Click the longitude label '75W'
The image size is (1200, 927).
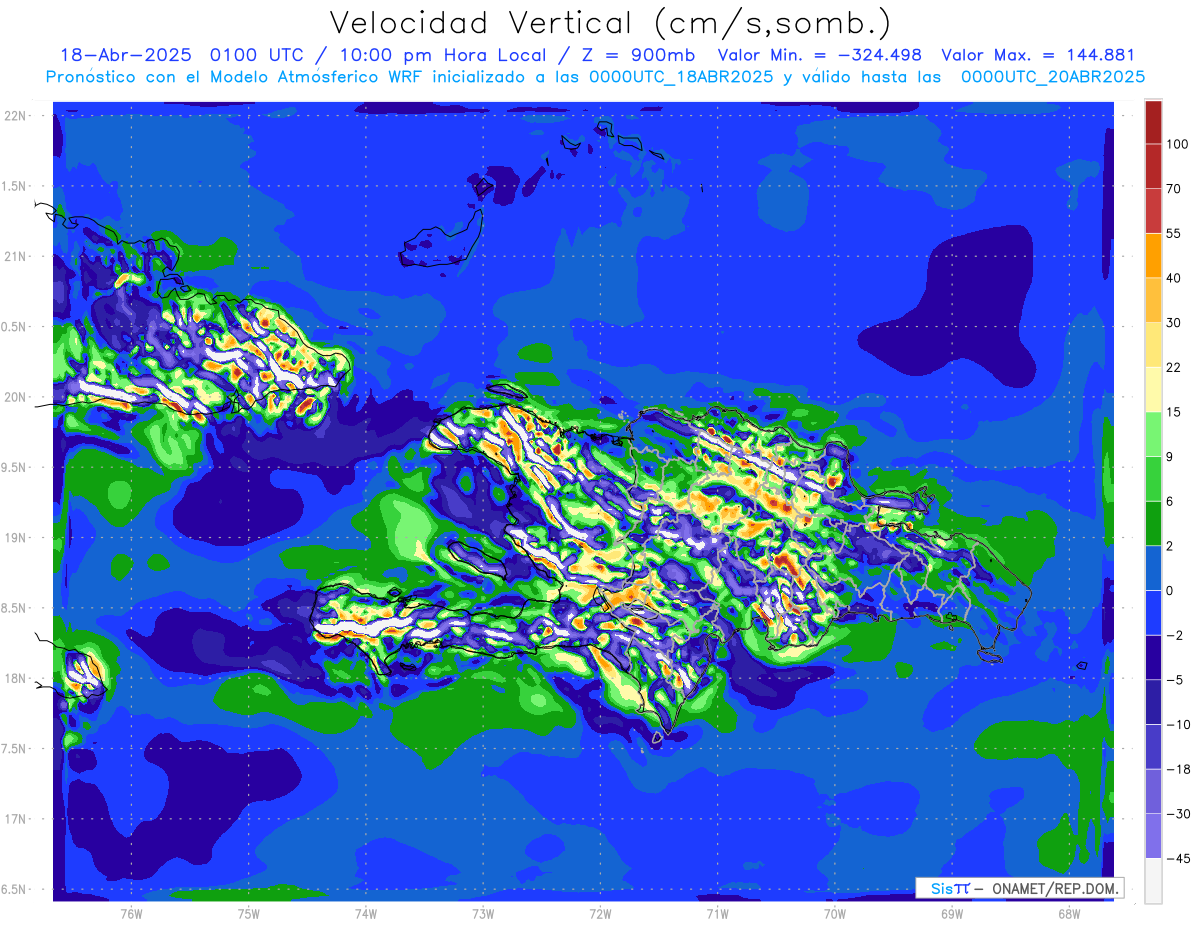tap(249, 913)
